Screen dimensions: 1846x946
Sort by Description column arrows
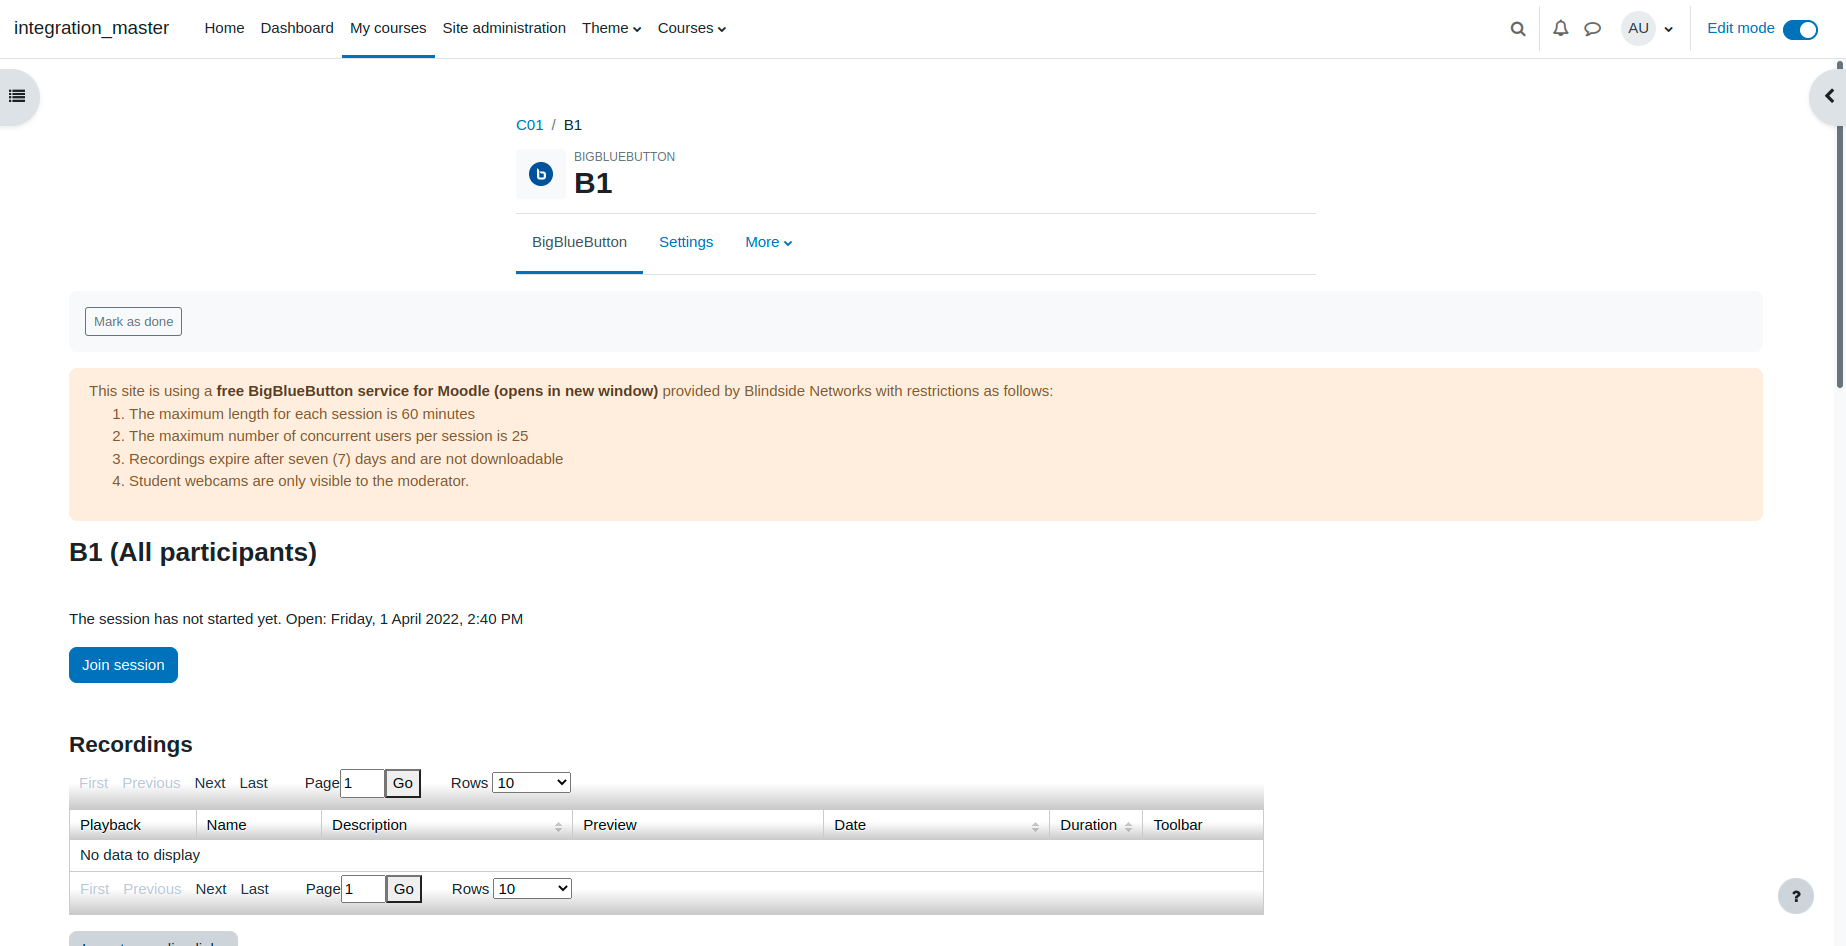tap(558, 826)
